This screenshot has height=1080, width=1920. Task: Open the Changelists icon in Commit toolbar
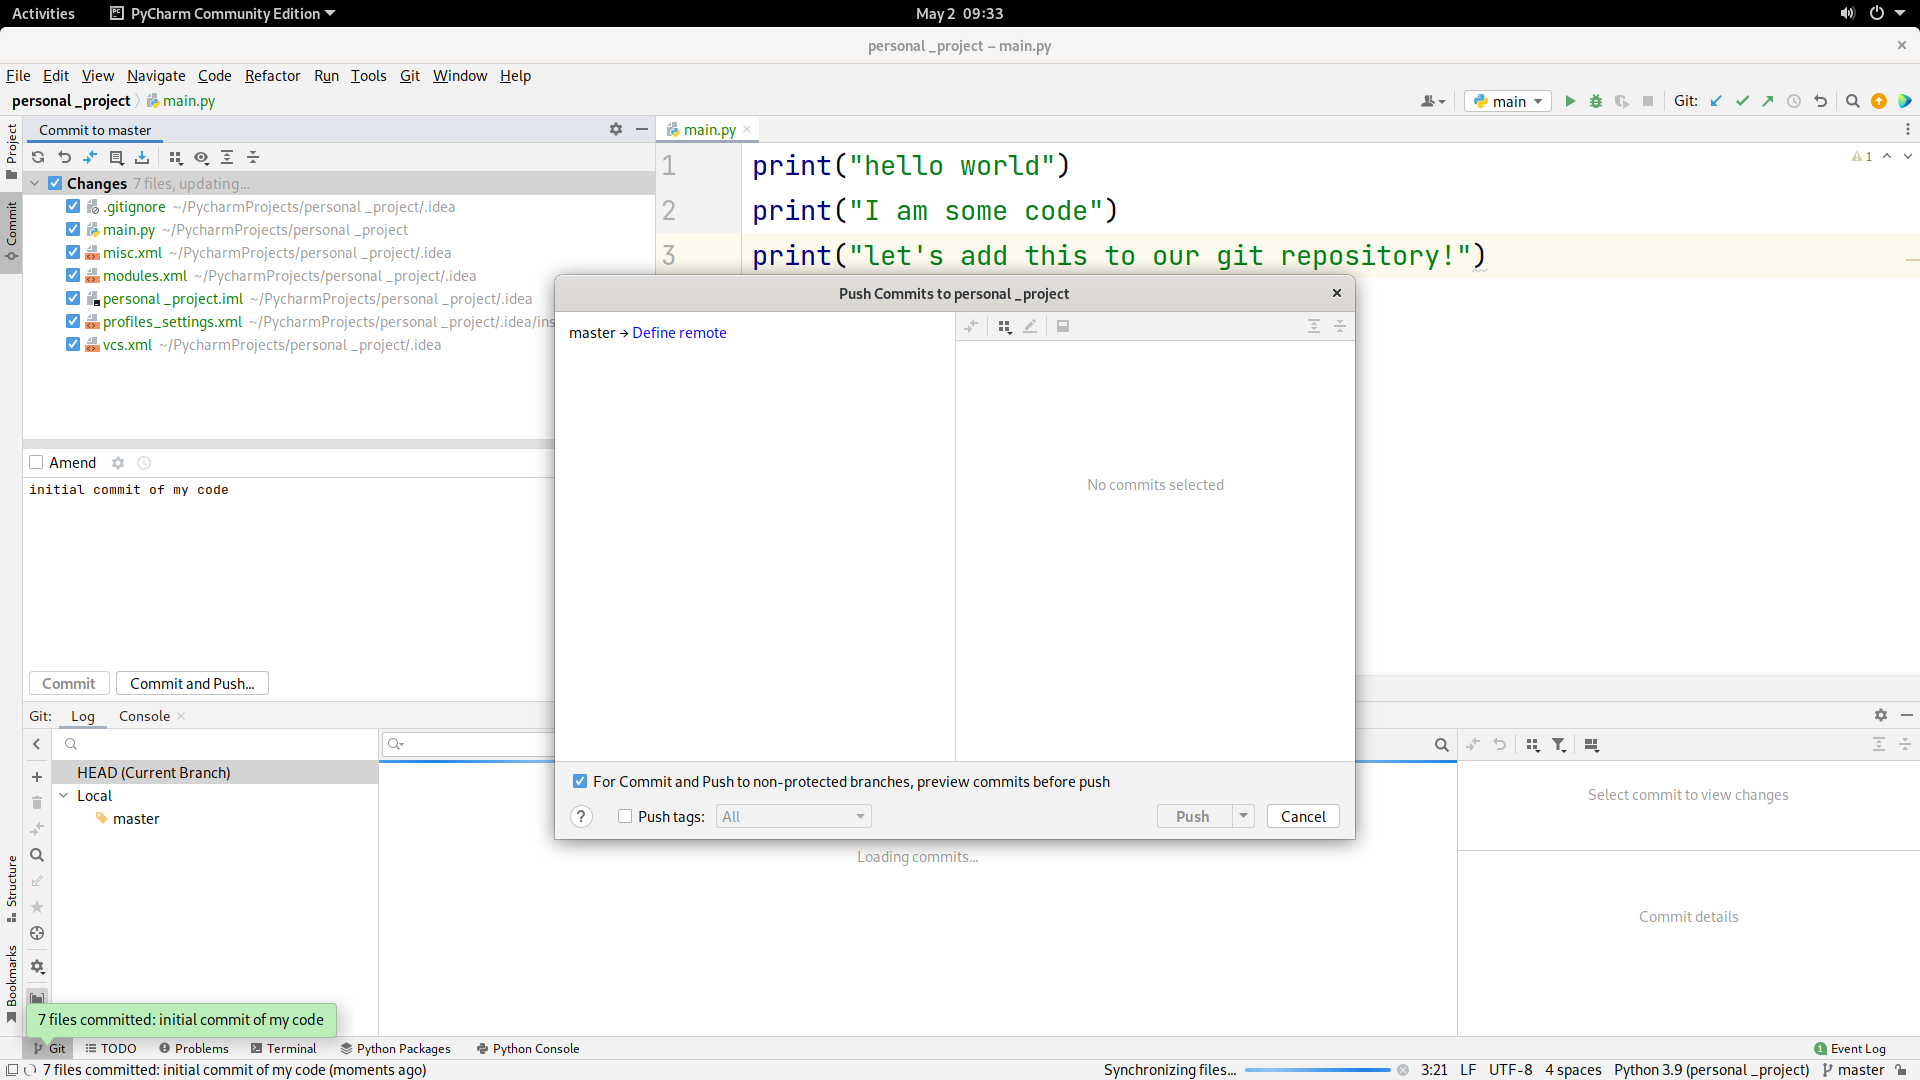point(116,157)
